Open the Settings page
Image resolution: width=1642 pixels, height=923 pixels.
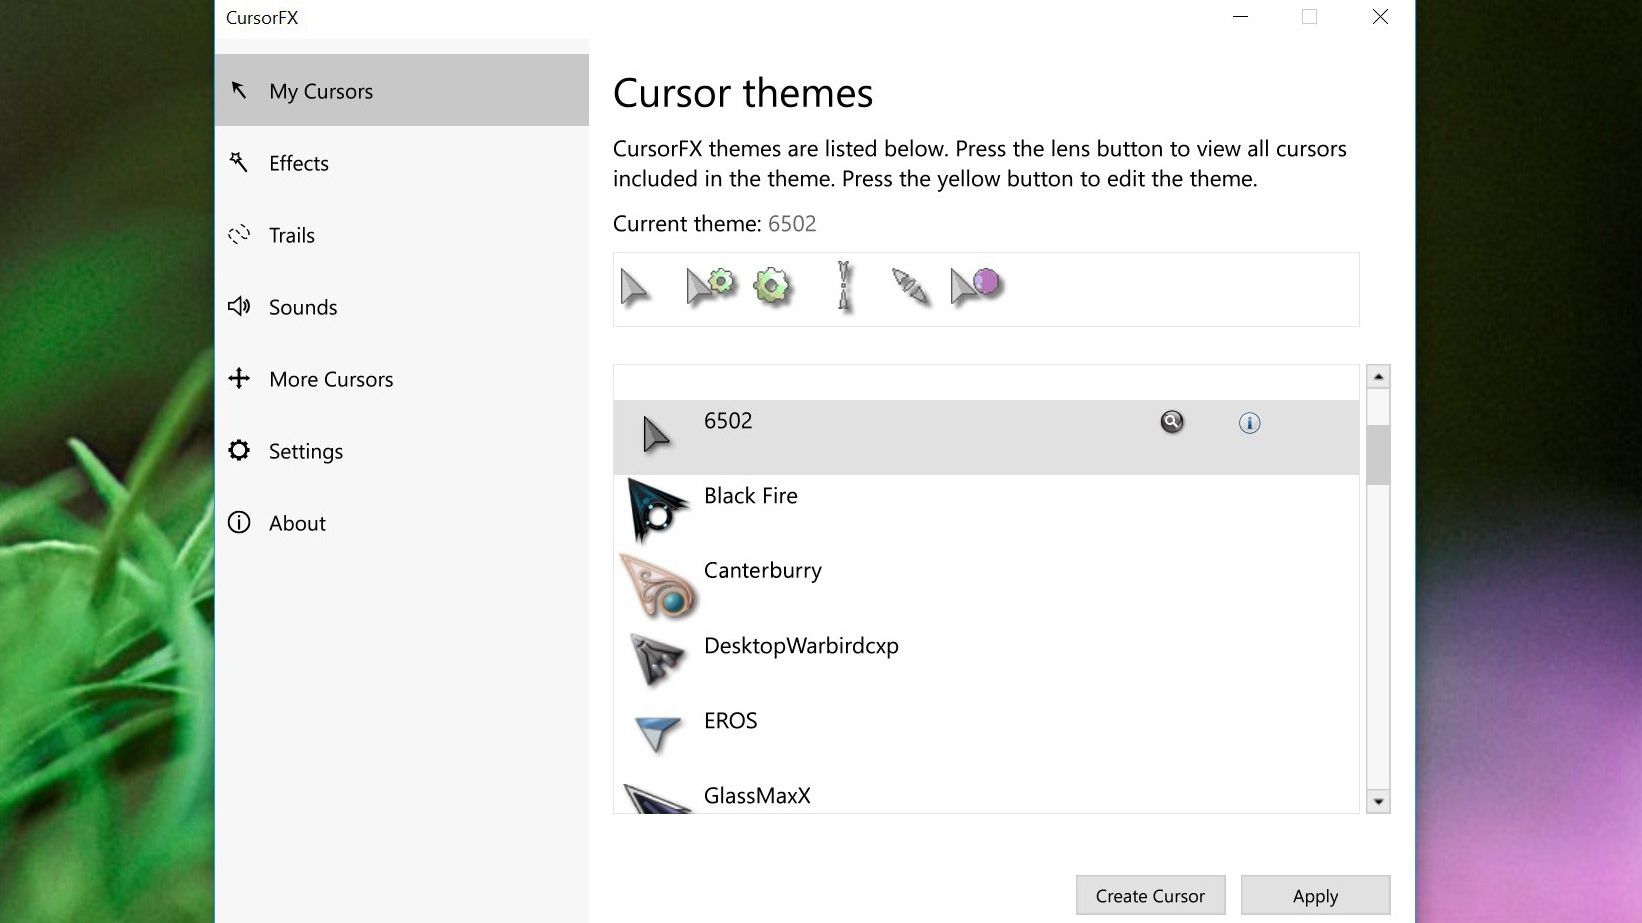click(x=401, y=450)
